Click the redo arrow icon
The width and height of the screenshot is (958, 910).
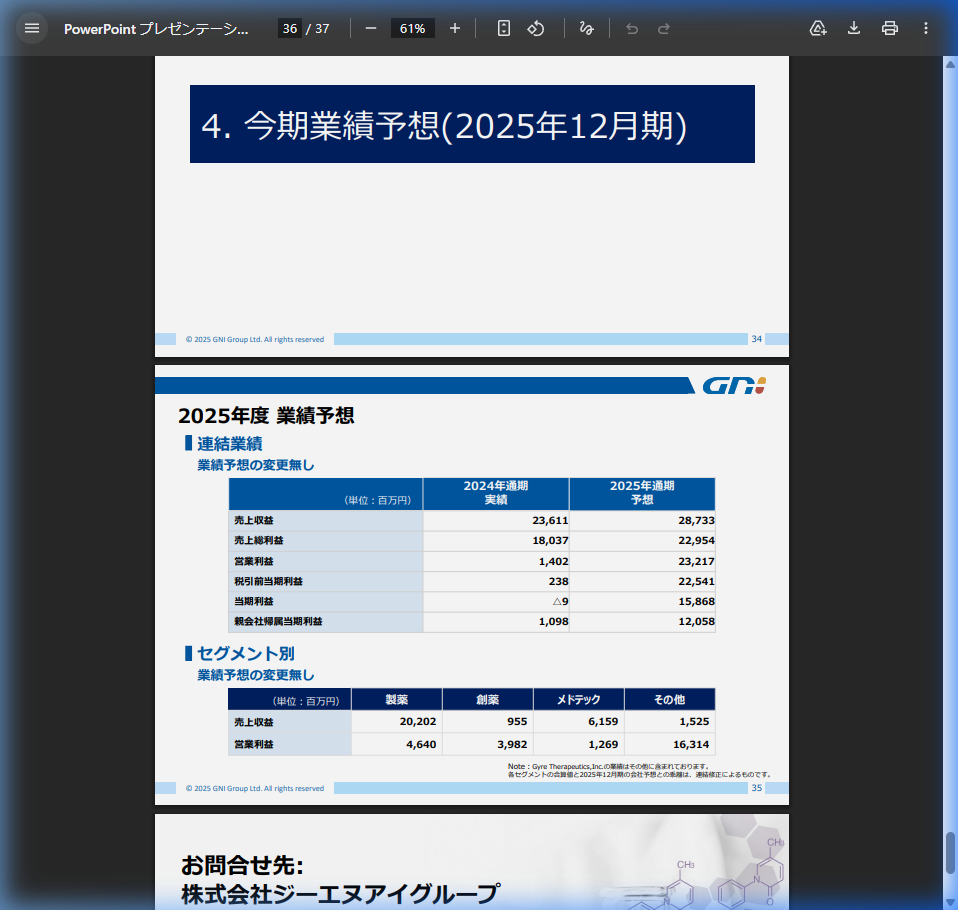pyautogui.click(x=663, y=28)
